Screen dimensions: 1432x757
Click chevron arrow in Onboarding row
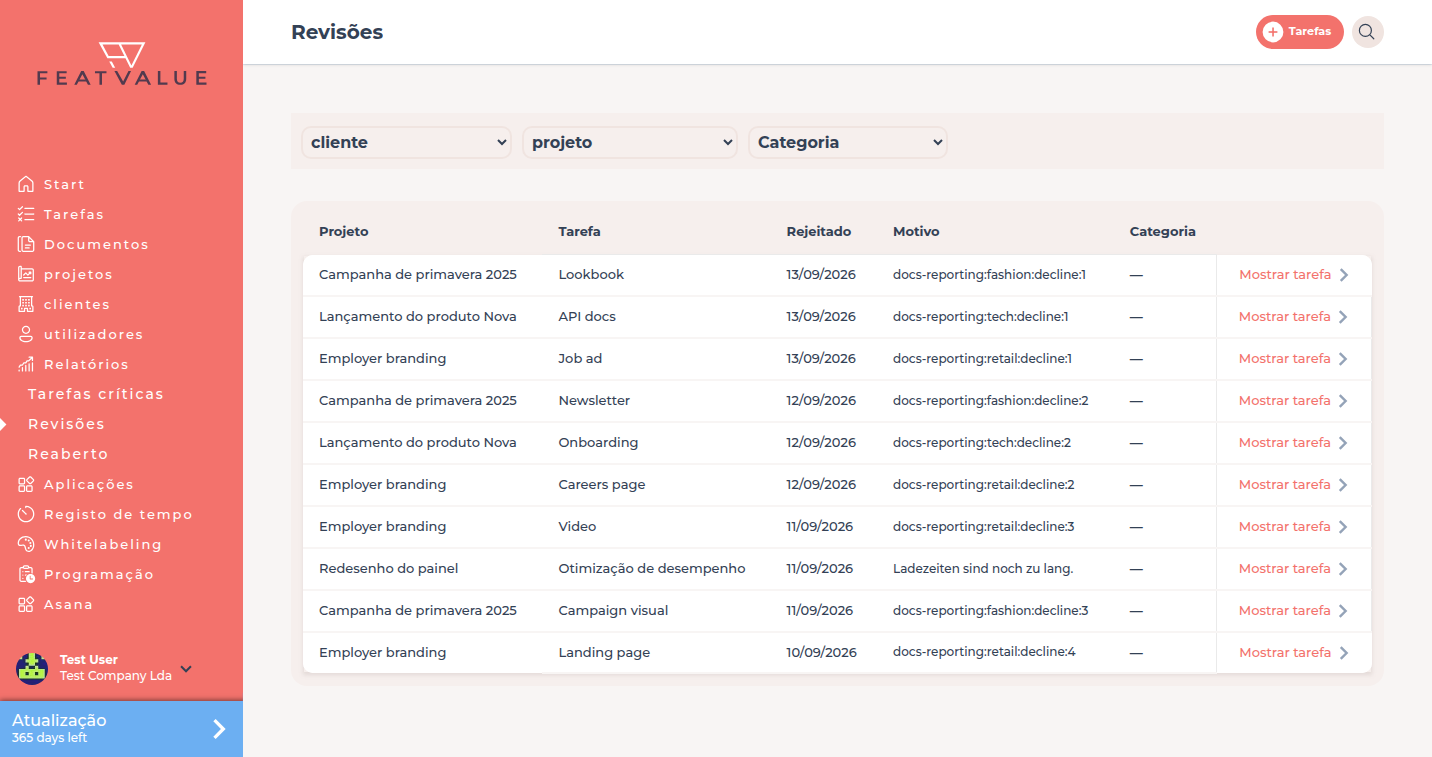click(x=1344, y=443)
